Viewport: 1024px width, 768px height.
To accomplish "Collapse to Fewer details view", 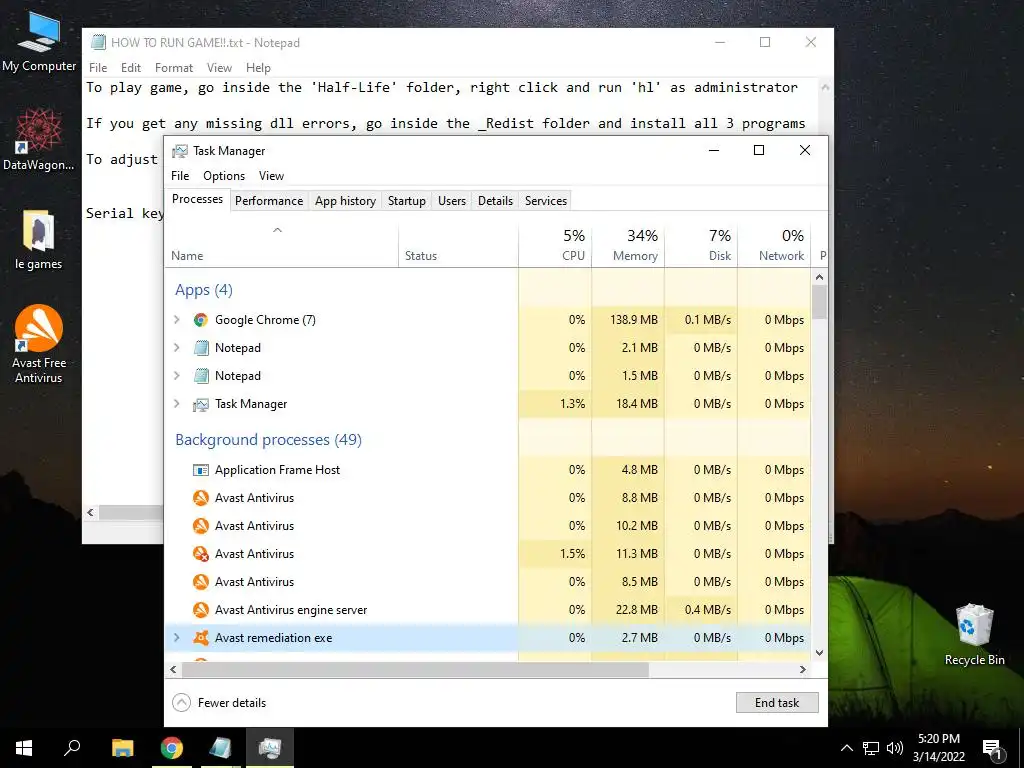I will point(219,703).
